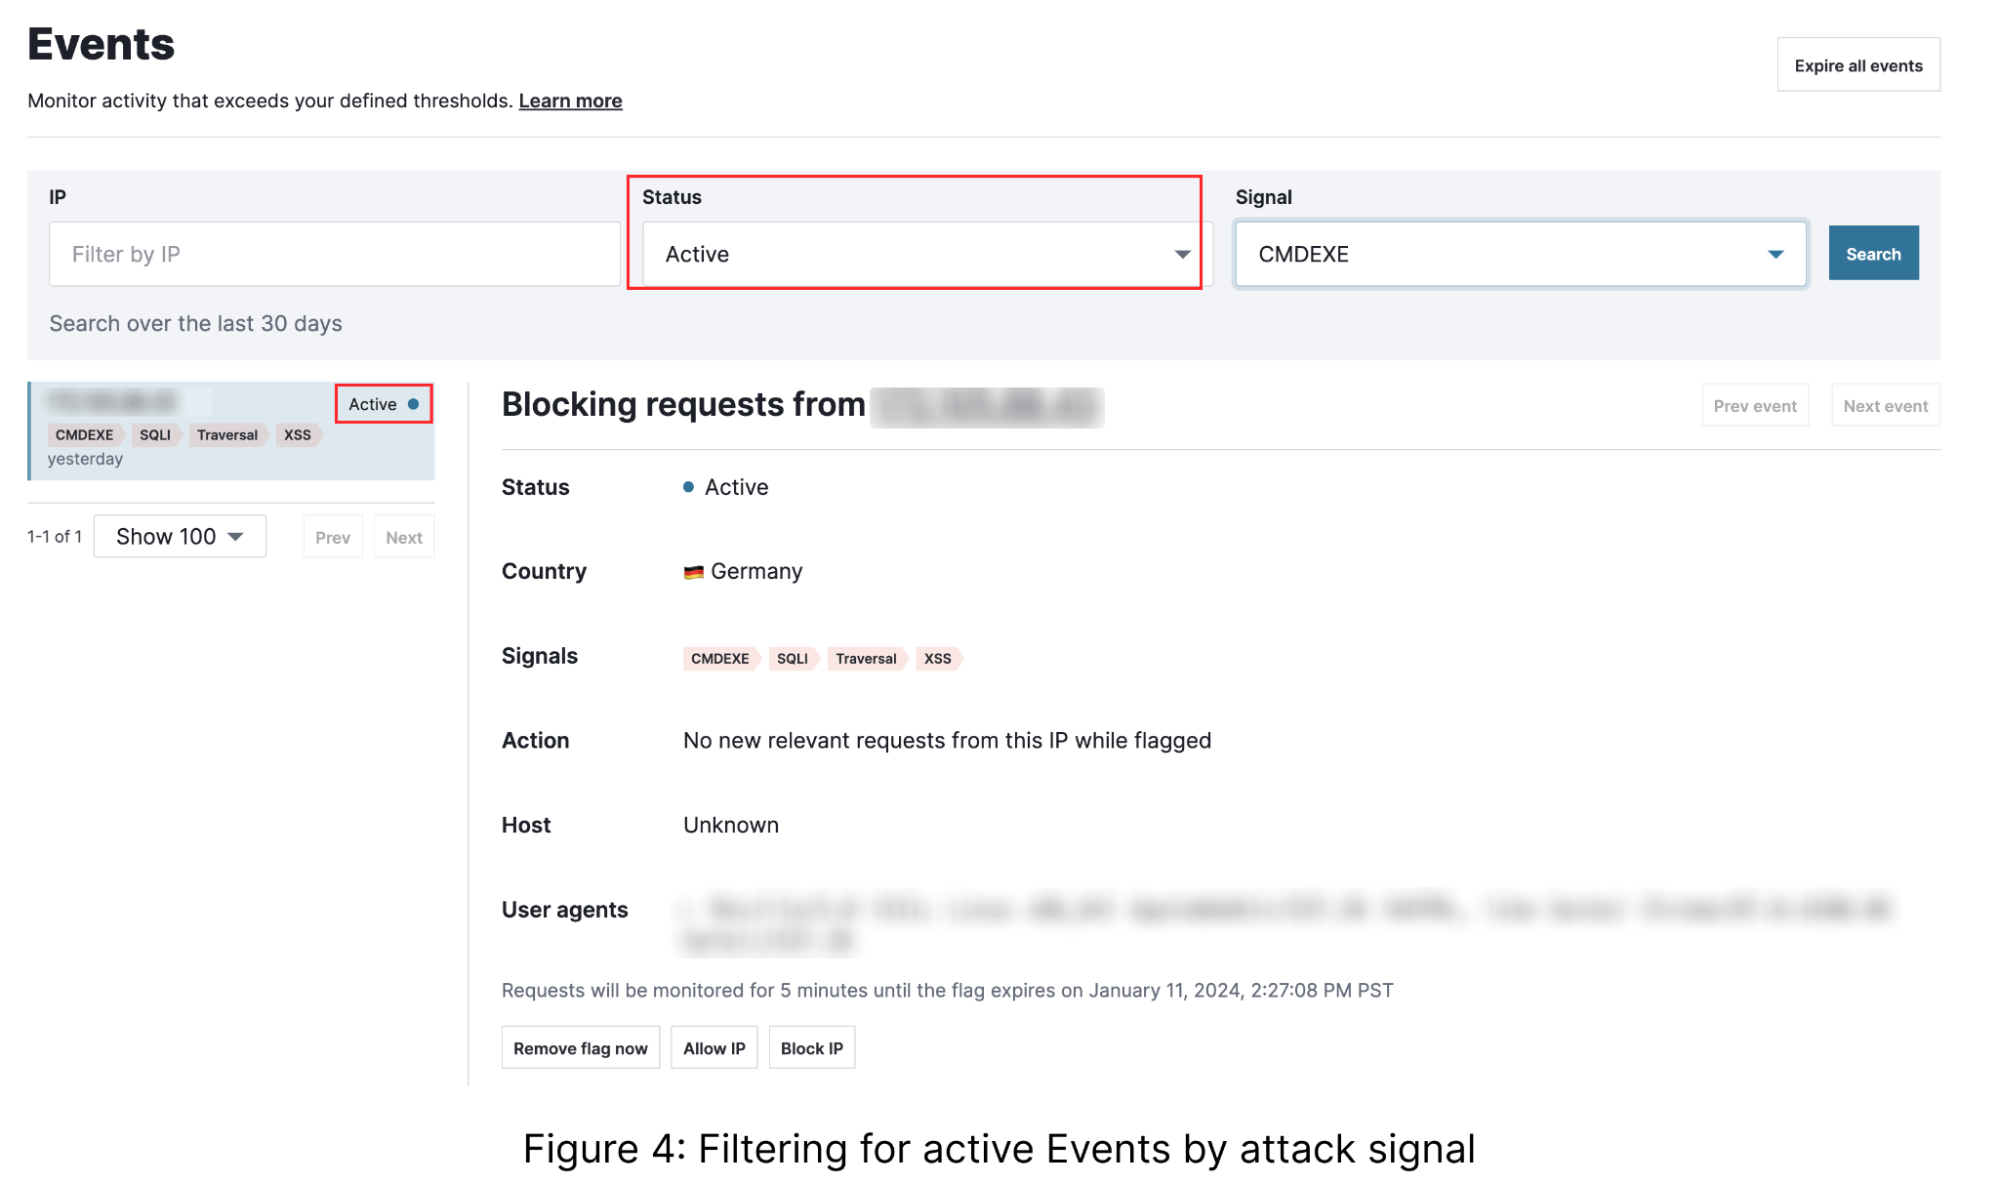Click the Search button

1872,253
